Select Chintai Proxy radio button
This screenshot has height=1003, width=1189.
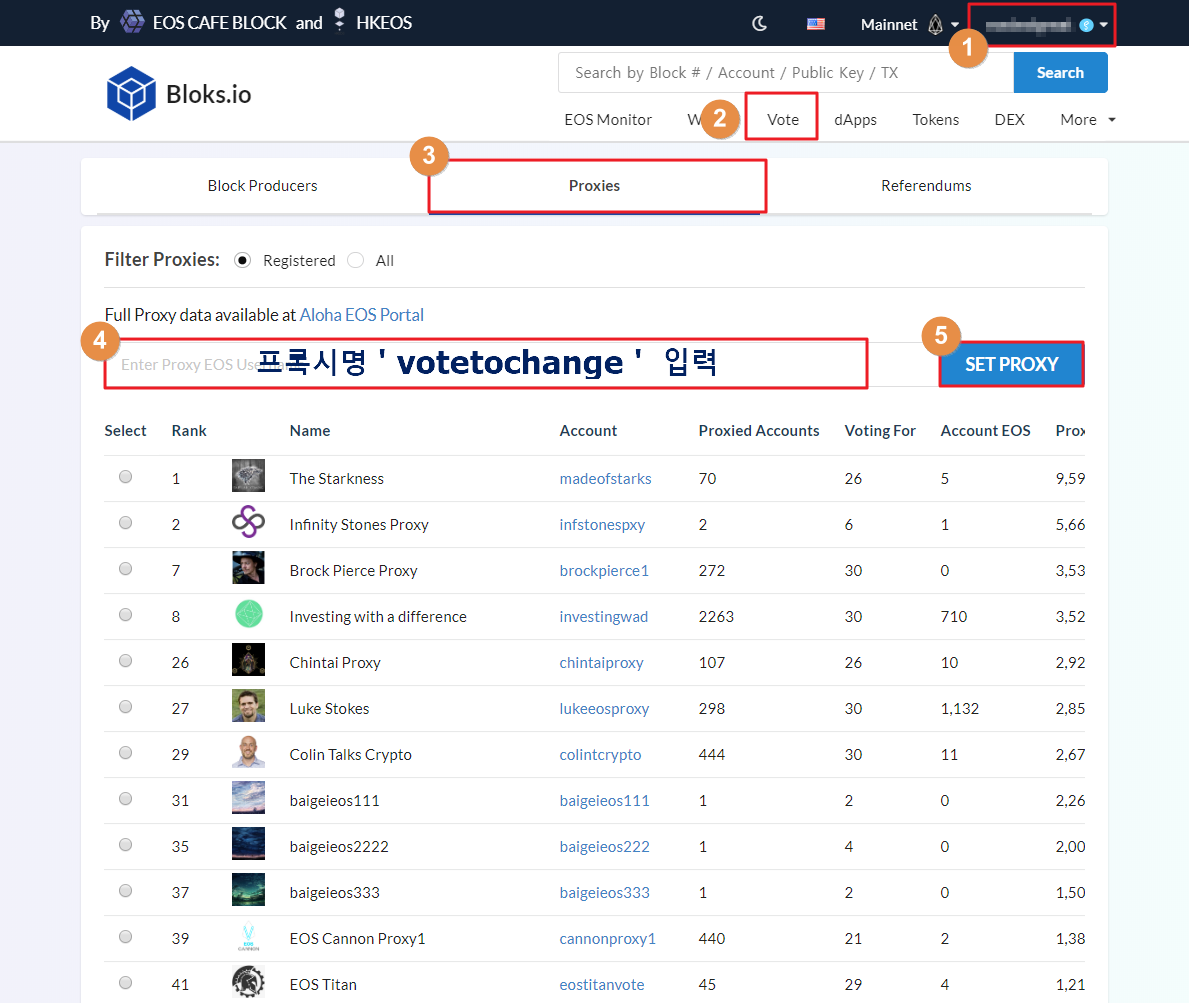(x=126, y=661)
